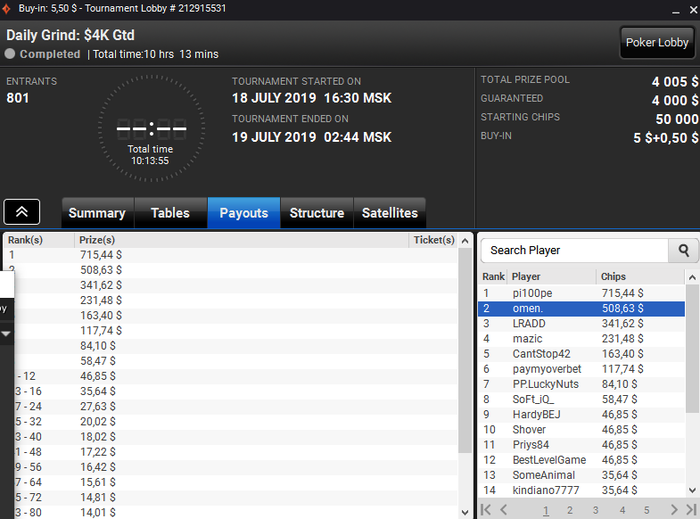
Task: Go to previous page of player list
Action: 504,509
